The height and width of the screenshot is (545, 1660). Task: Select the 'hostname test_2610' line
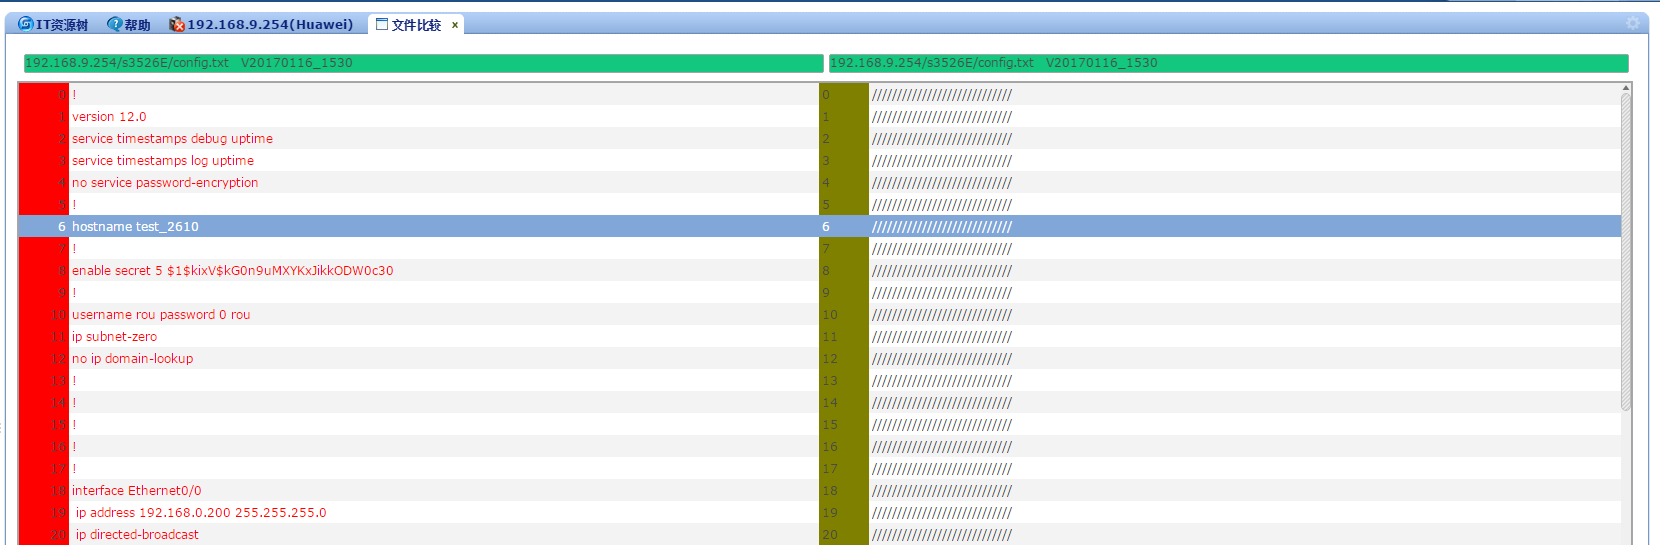coord(135,227)
